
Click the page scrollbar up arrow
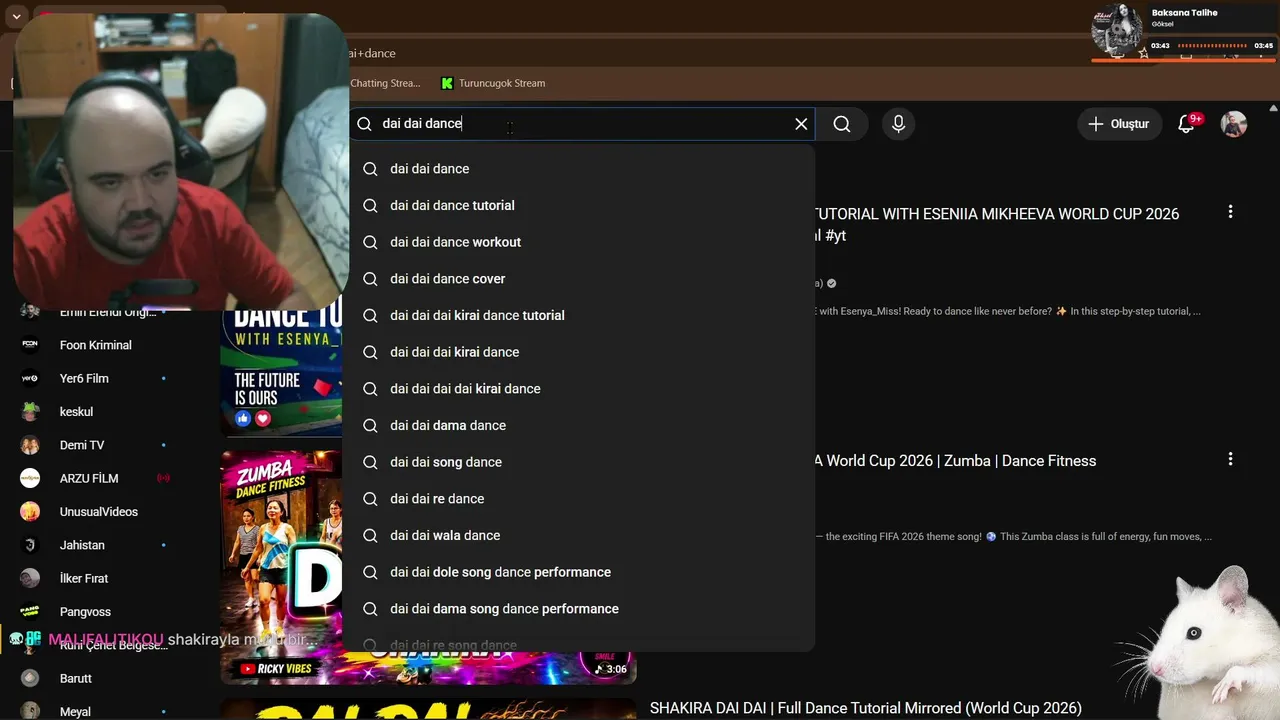1273,107
